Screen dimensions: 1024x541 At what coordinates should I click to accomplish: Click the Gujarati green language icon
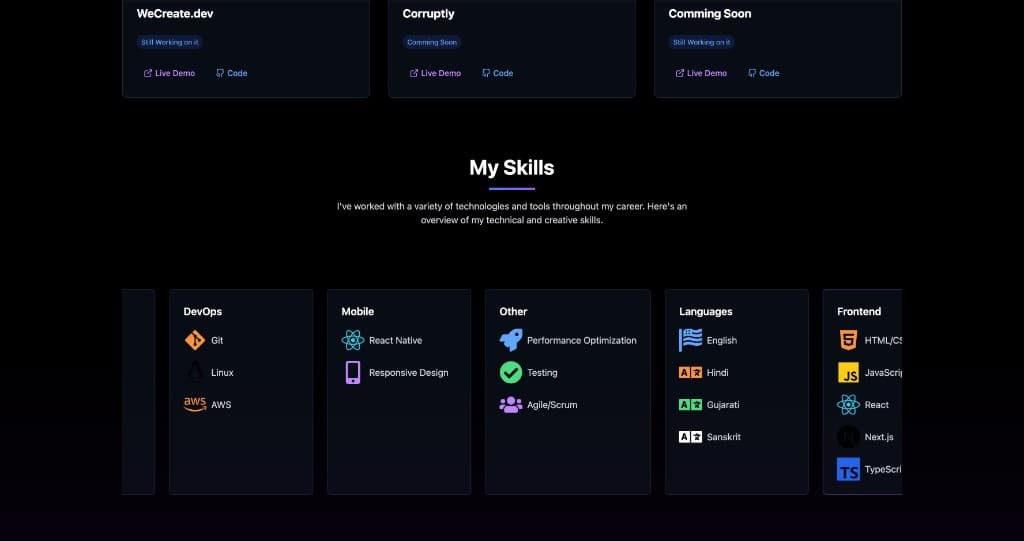point(690,404)
